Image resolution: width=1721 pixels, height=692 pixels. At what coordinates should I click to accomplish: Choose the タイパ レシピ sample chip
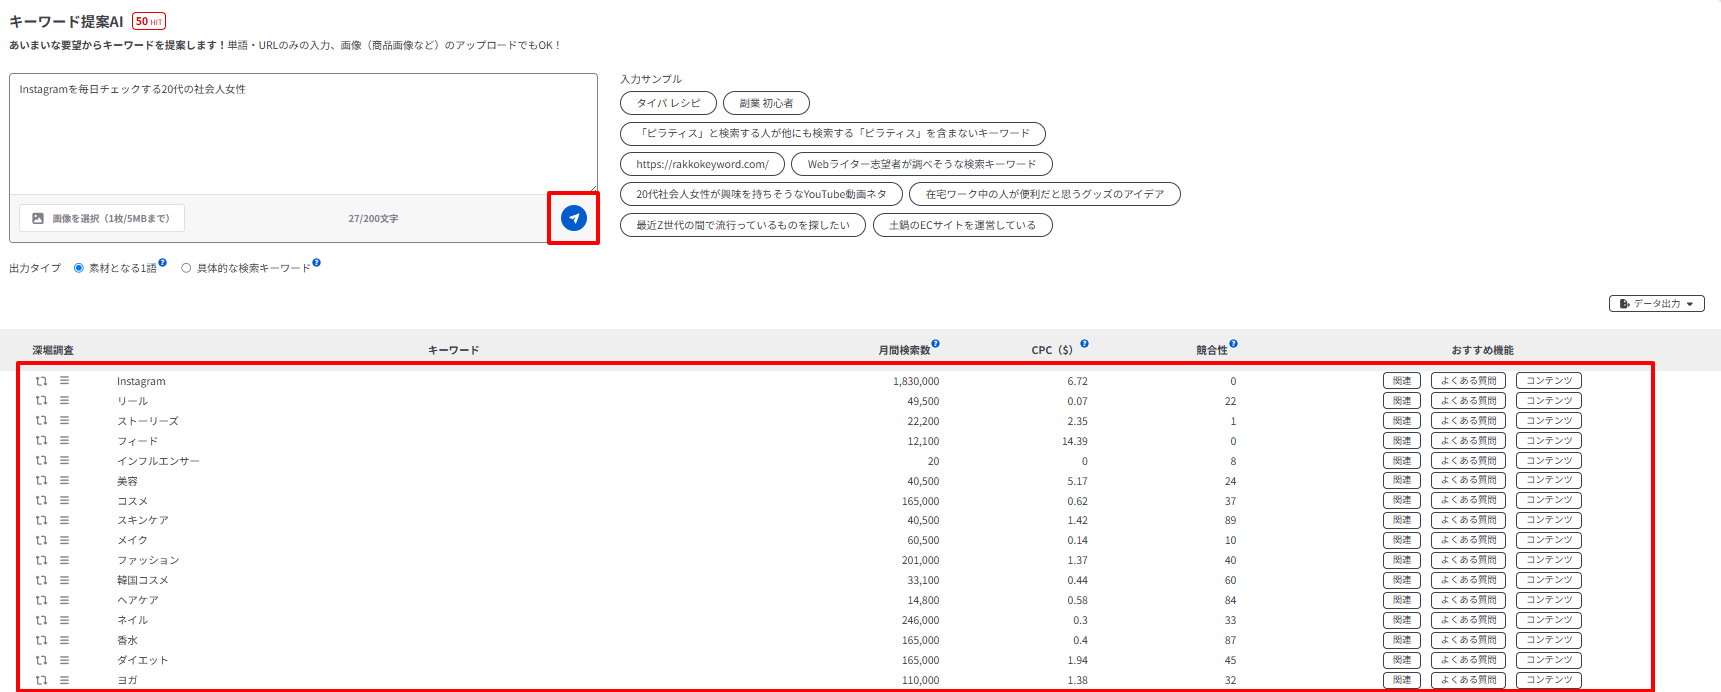click(x=669, y=103)
